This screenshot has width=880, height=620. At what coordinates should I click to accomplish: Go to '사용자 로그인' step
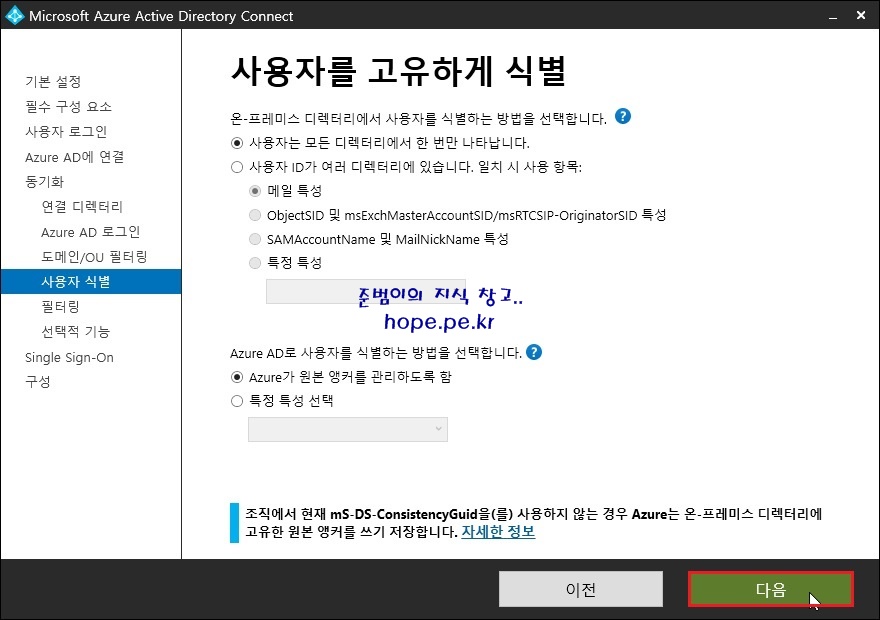(x=66, y=132)
